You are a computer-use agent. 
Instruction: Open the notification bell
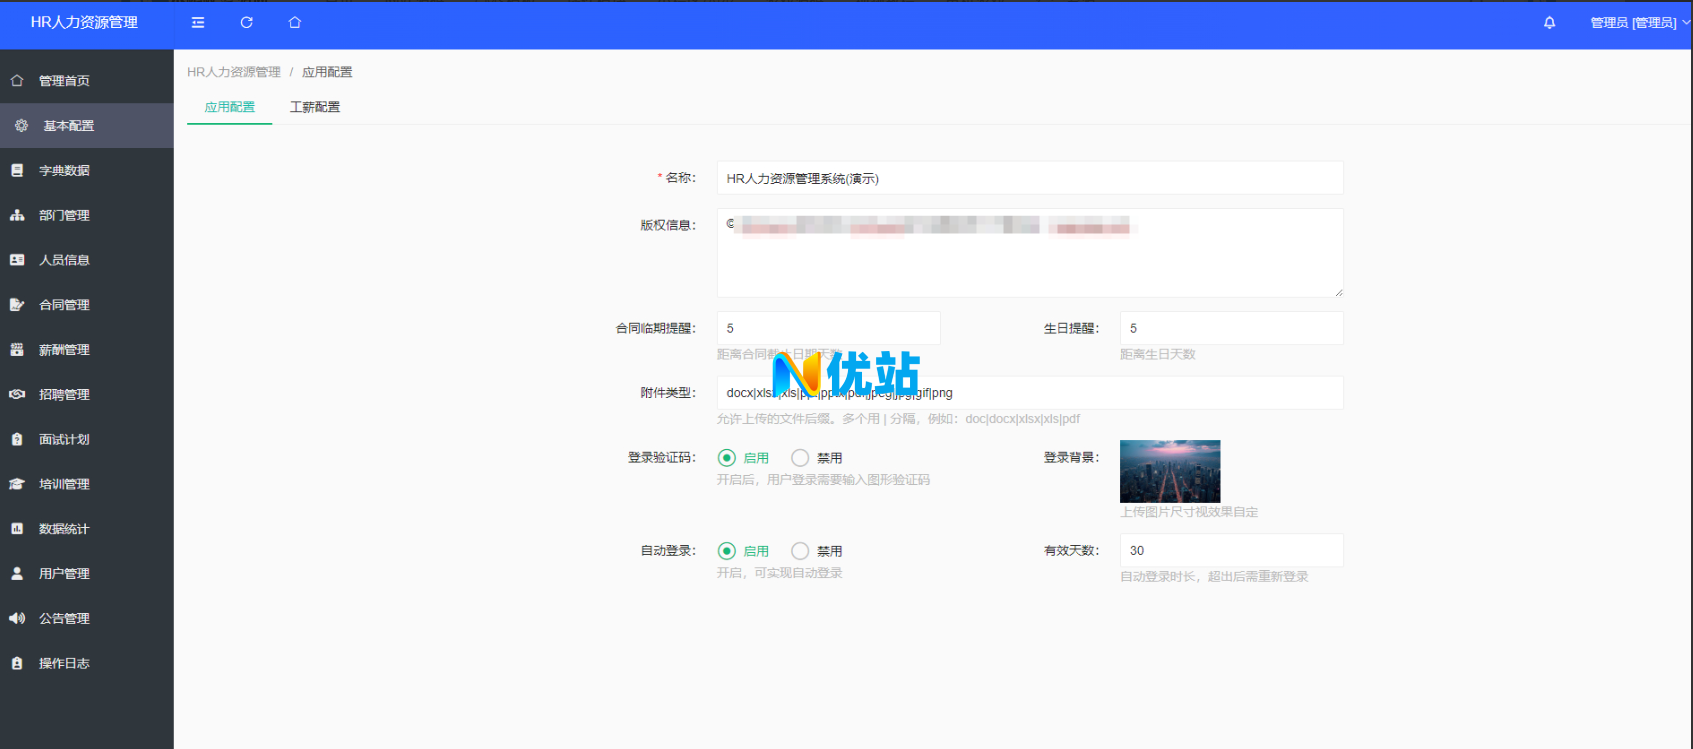pyautogui.click(x=1549, y=22)
